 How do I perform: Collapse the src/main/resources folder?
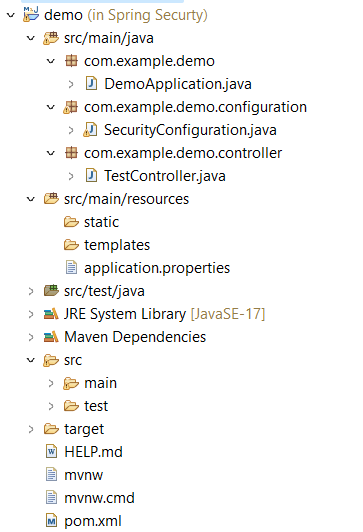point(31,199)
